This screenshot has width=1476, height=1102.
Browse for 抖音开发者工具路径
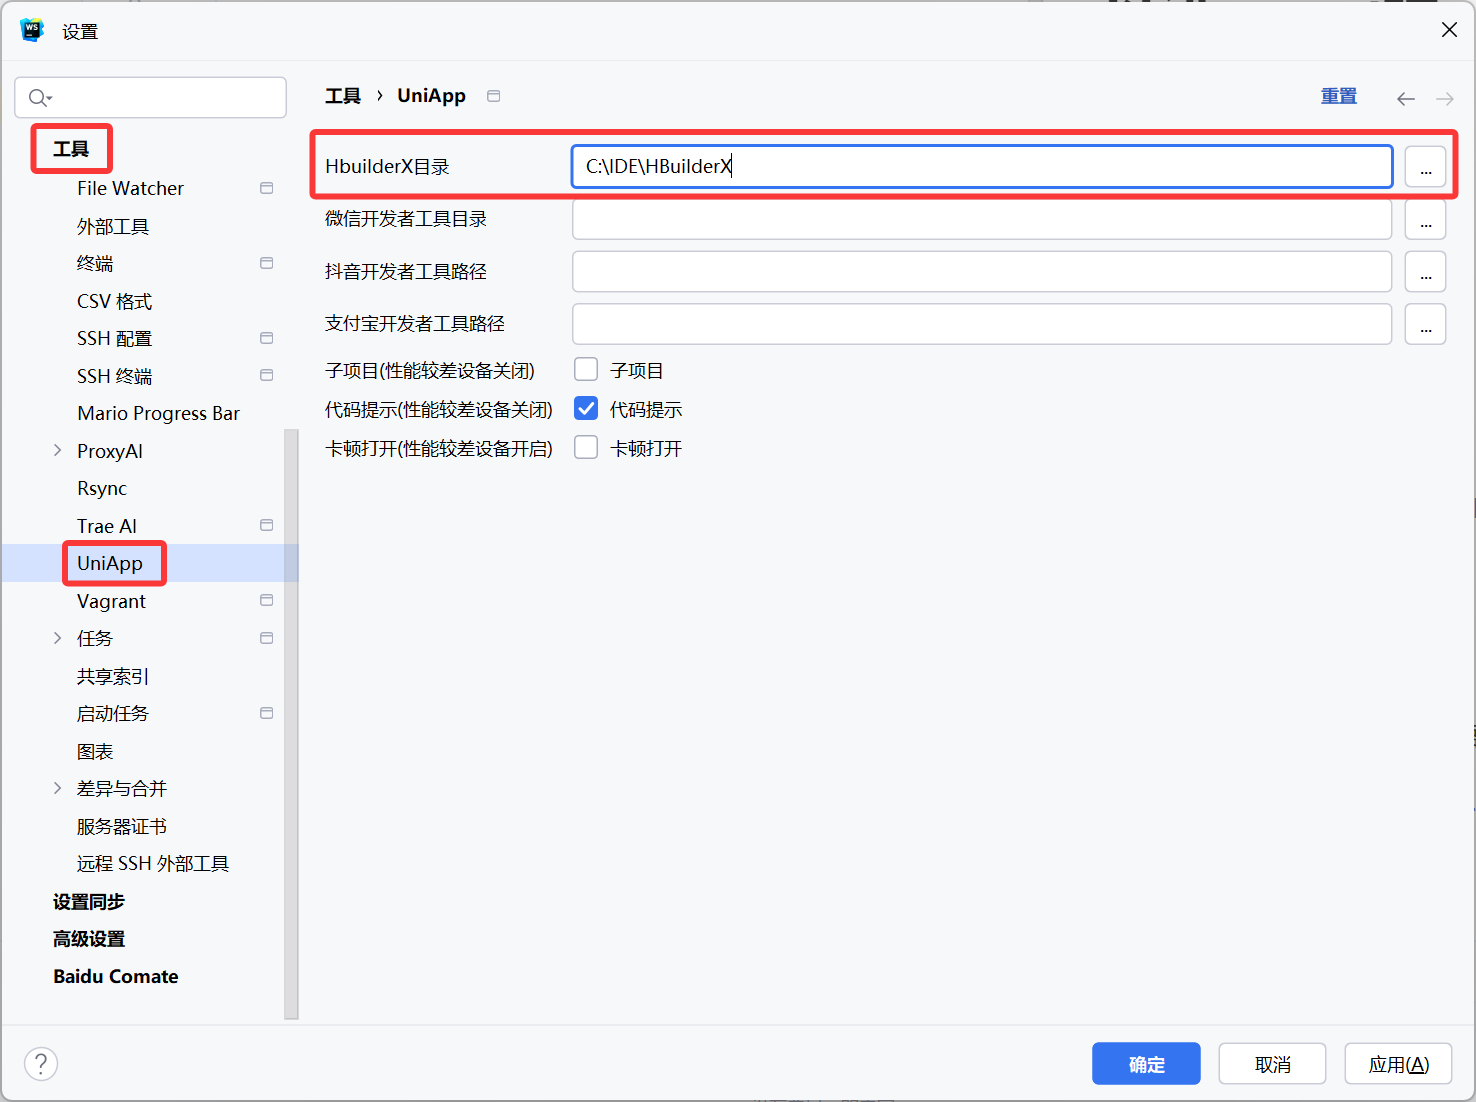tap(1425, 271)
